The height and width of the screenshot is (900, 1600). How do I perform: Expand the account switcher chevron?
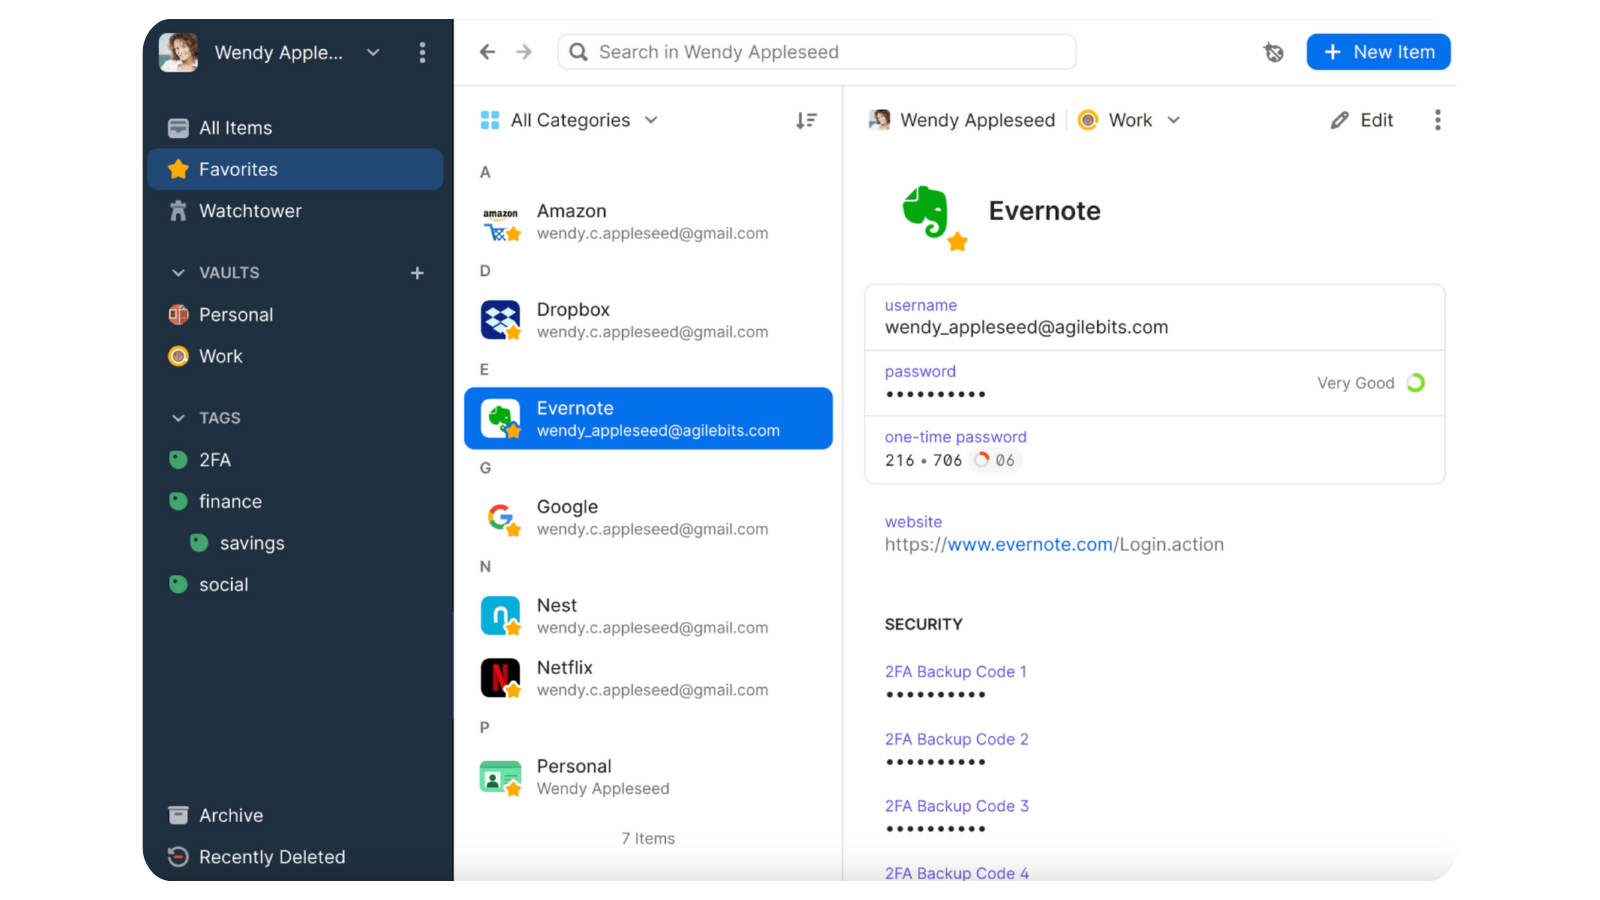[x=373, y=52]
